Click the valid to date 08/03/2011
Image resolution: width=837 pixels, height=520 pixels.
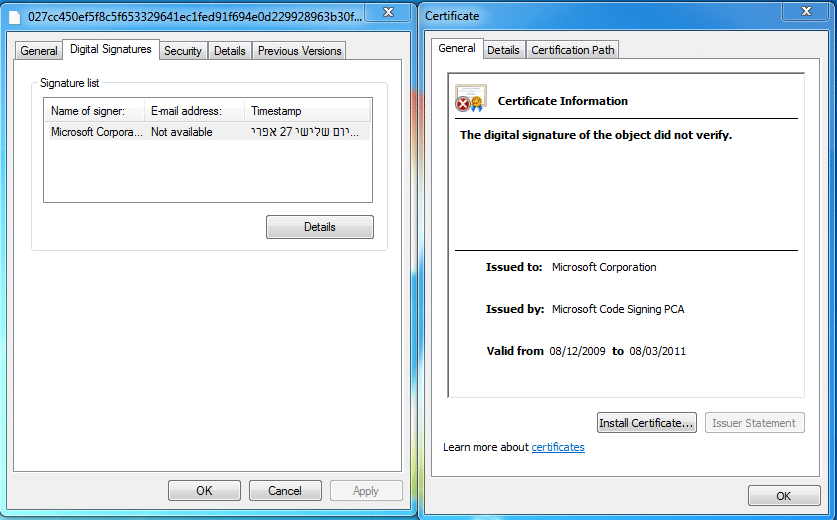pos(658,351)
